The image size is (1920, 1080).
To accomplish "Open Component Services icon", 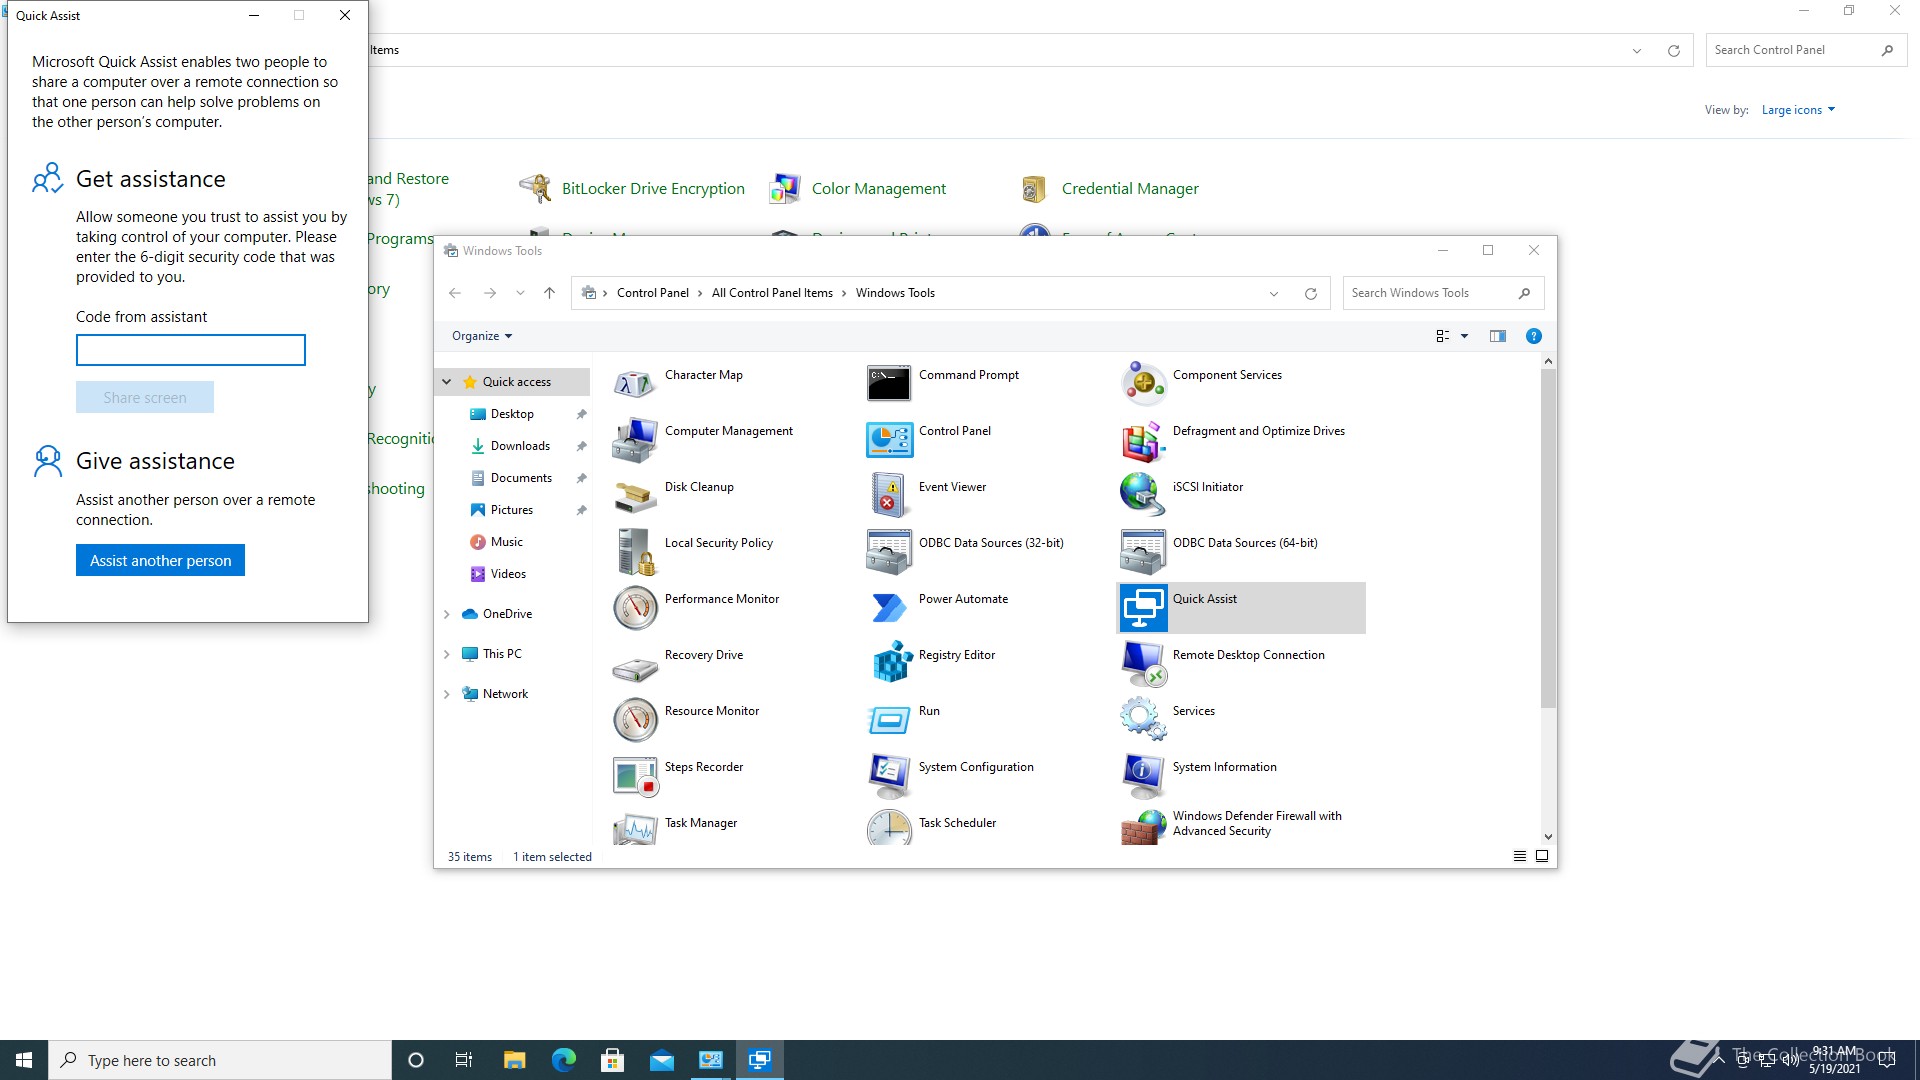I will [x=1143, y=383].
